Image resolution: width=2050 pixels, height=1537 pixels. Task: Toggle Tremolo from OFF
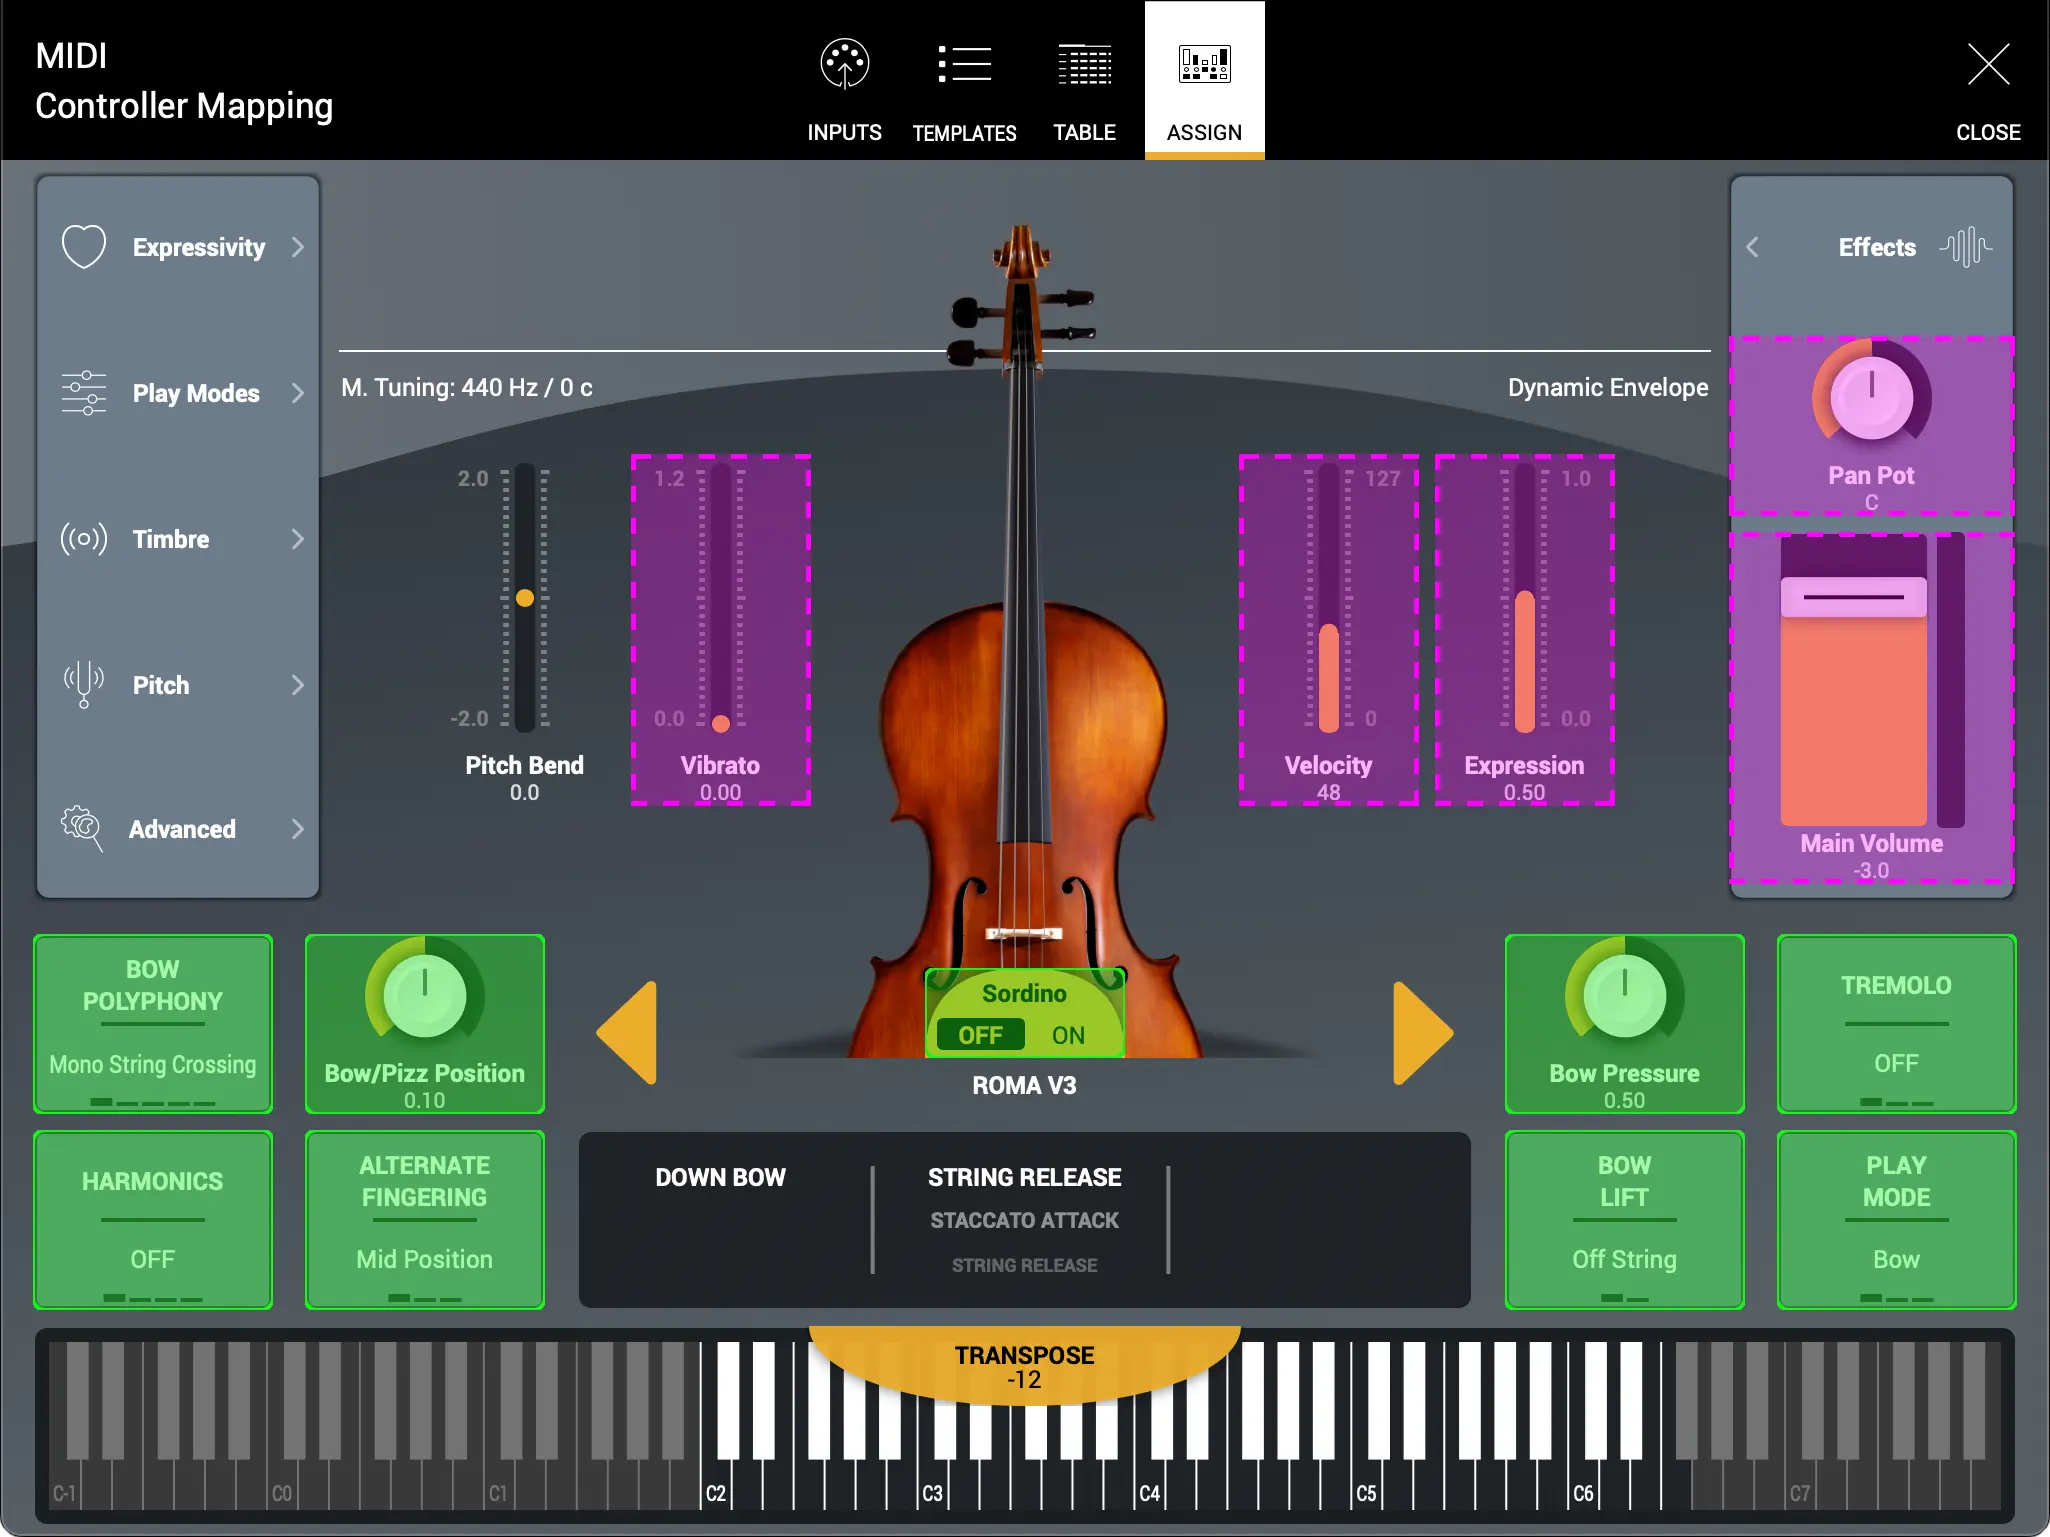1895,1024
